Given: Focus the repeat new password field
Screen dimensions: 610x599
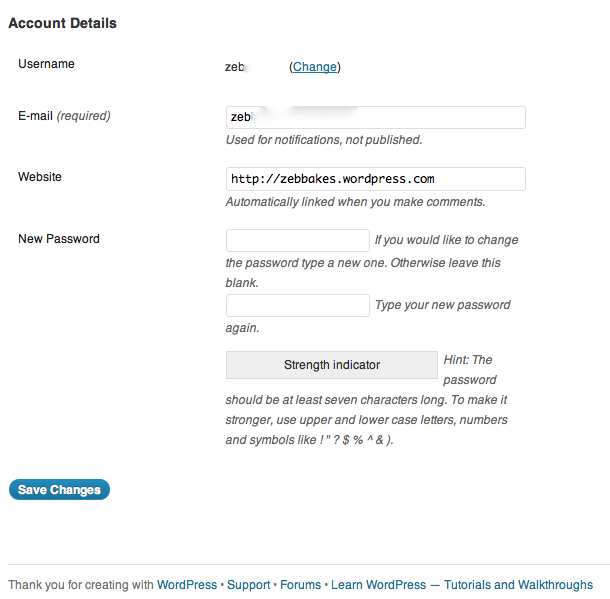Looking at the screenshot, I should pyautogui.click(x=298, y=305).
